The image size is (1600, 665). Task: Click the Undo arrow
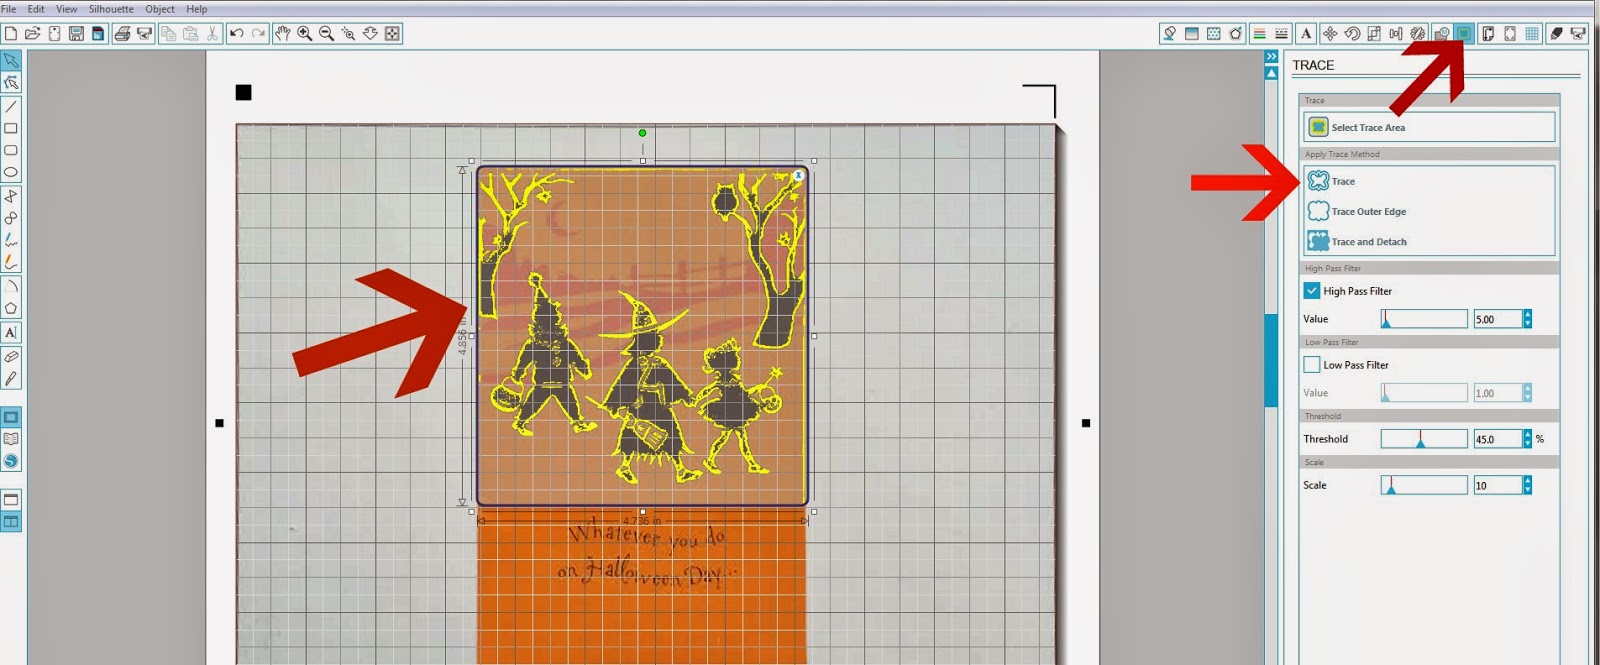point(237,33)
